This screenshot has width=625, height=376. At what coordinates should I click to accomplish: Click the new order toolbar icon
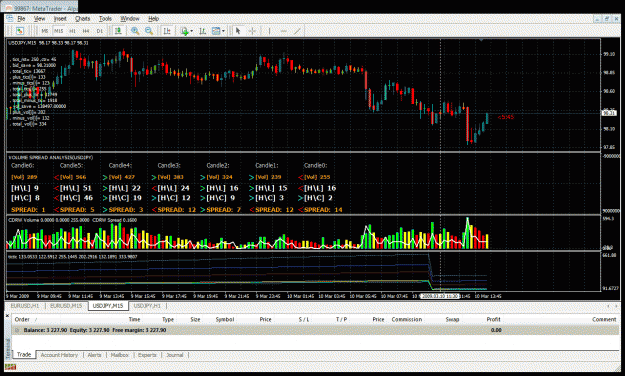point(20,31)
